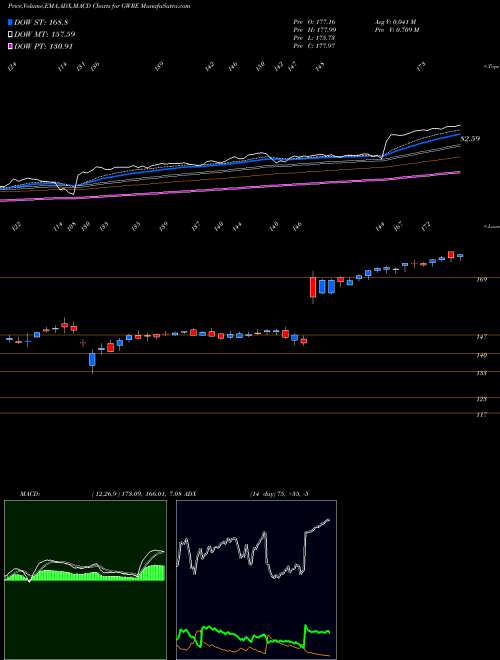The height and width of the screenshot is (660, 500).
Task: Click the Pre V: 0.709 M value
Action: [396, 30]
